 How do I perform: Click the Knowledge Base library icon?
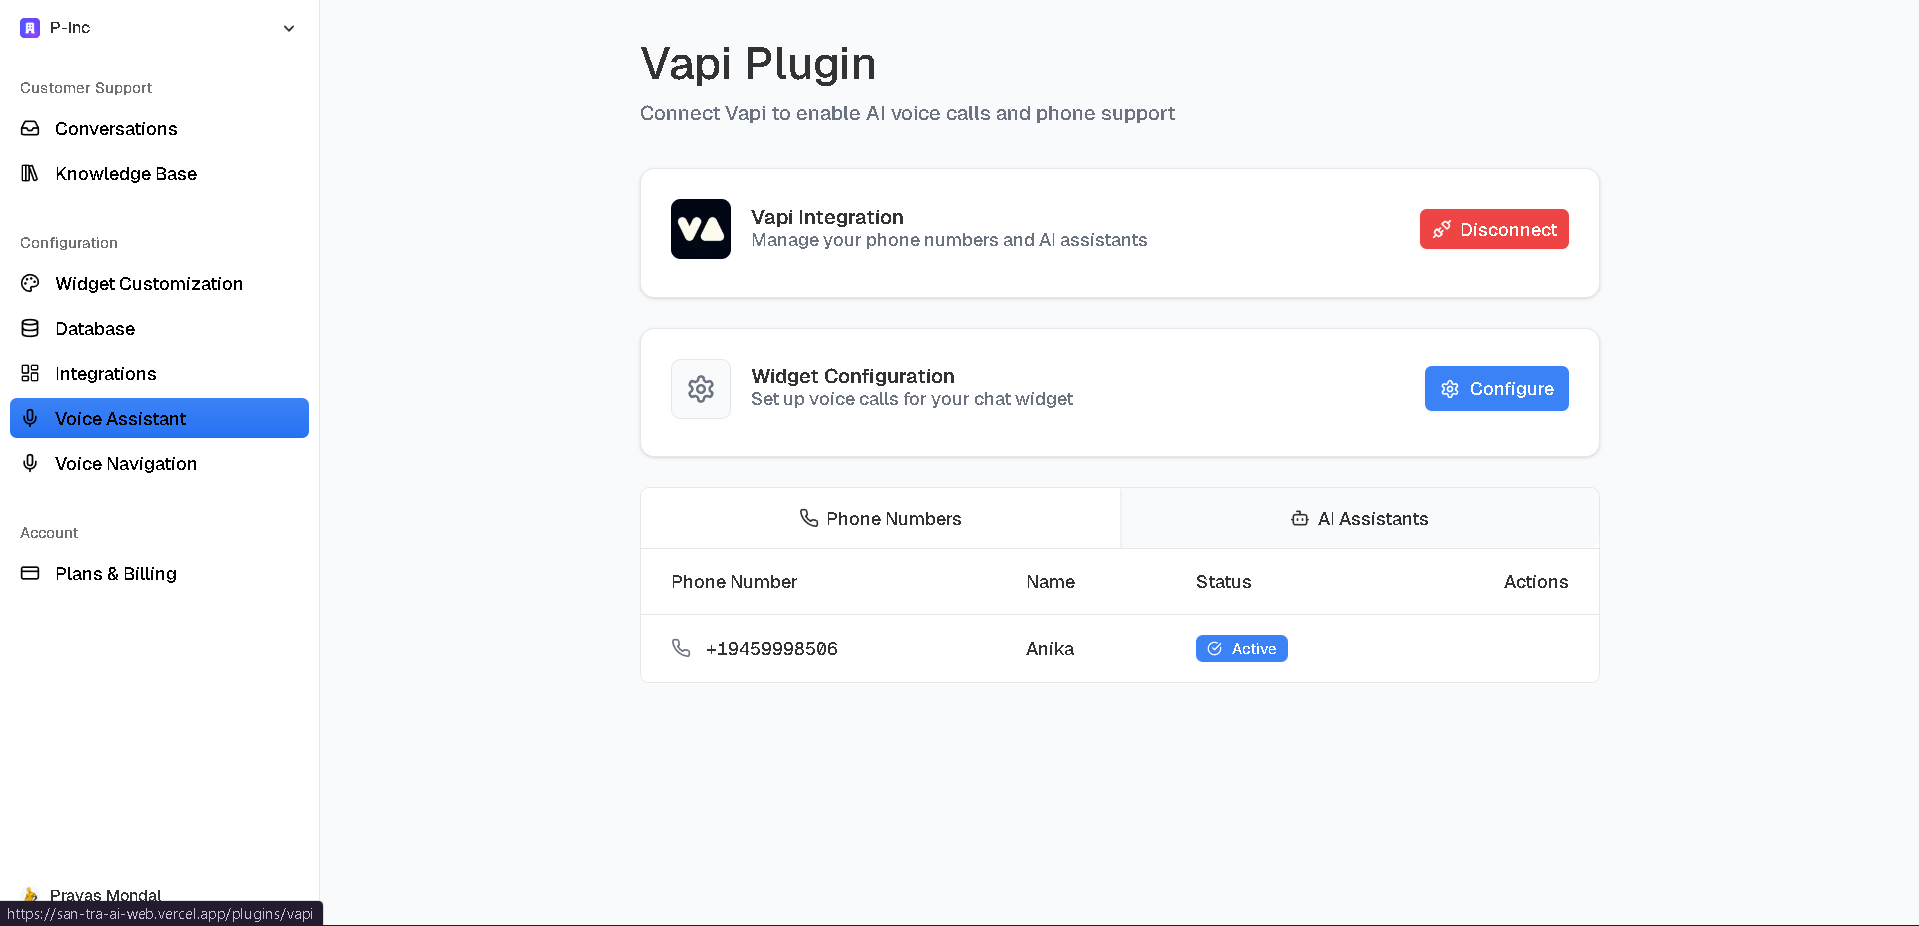click(x=30, y=174)
